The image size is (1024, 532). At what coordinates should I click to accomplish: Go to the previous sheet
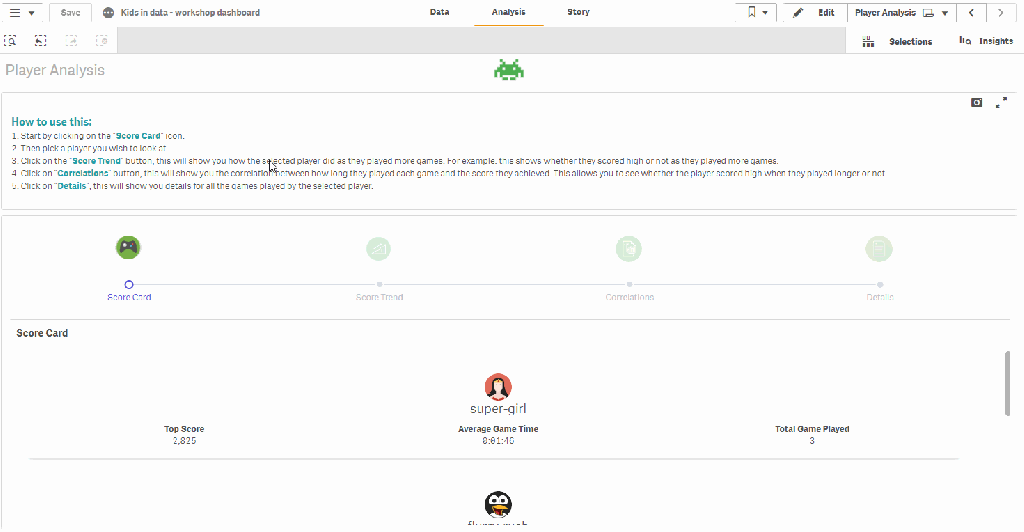click(971, 13)
